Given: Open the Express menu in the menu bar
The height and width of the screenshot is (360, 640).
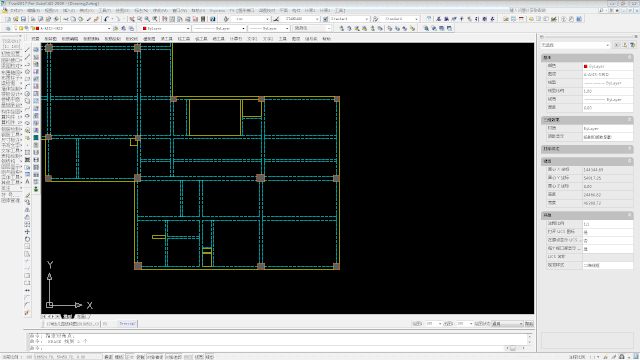Looking at the screenshot, I should [x=217, y=10].
